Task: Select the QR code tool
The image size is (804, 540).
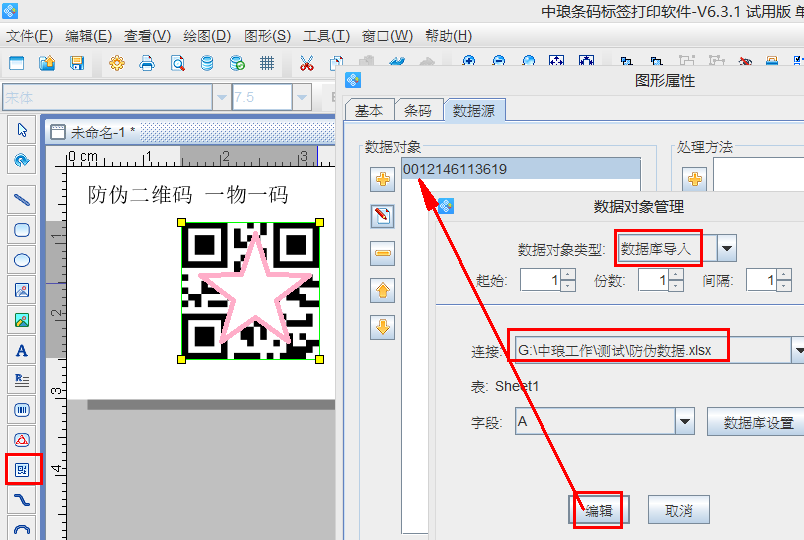Action: click(x=22, y=470)
